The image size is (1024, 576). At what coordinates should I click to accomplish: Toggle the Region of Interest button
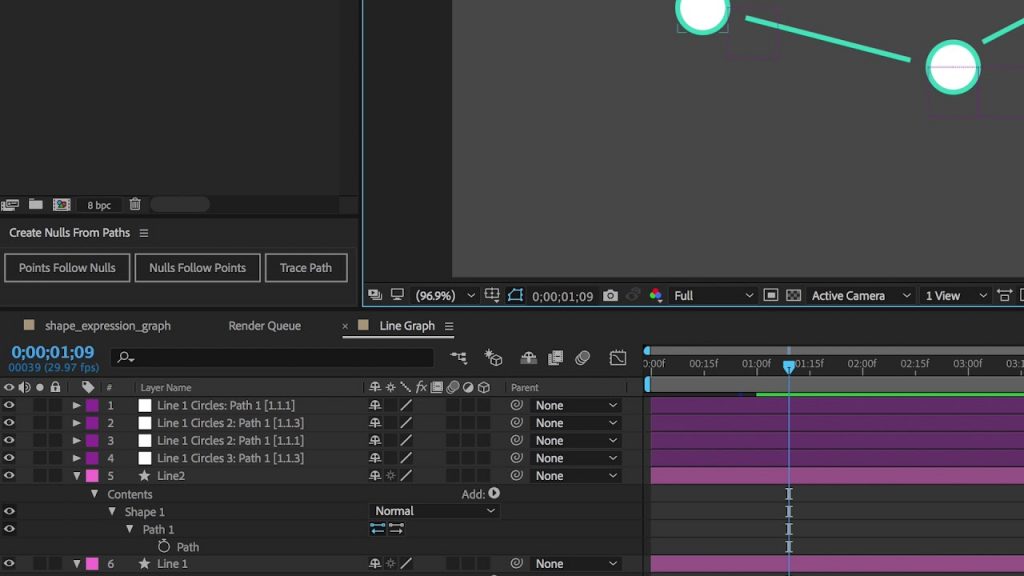click(771, 296)
